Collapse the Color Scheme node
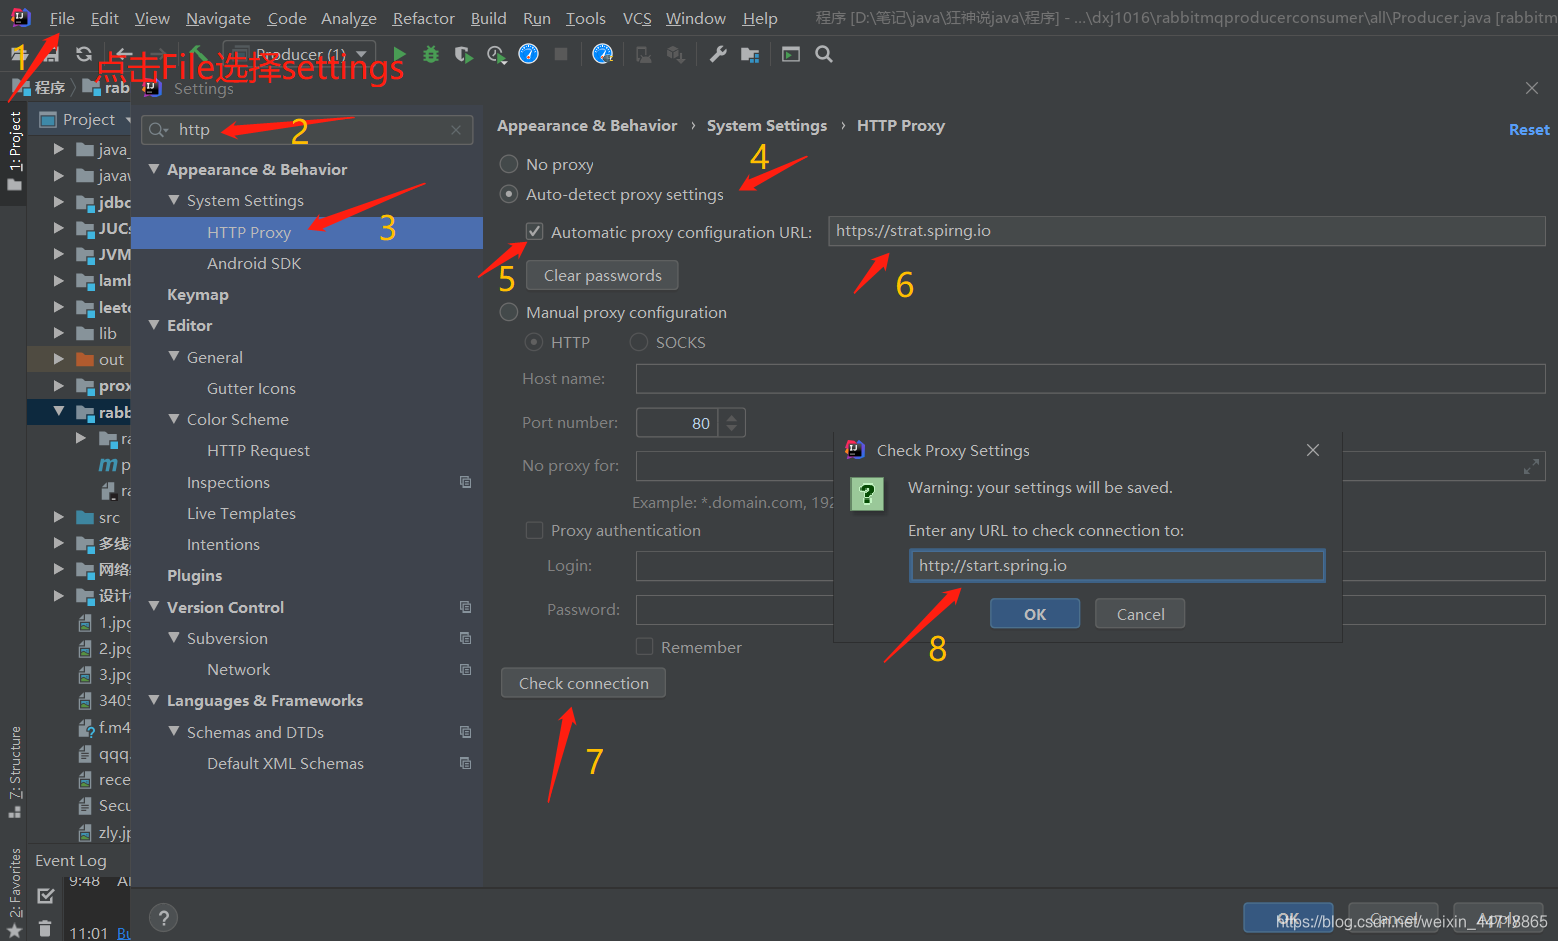 point(174,419)
